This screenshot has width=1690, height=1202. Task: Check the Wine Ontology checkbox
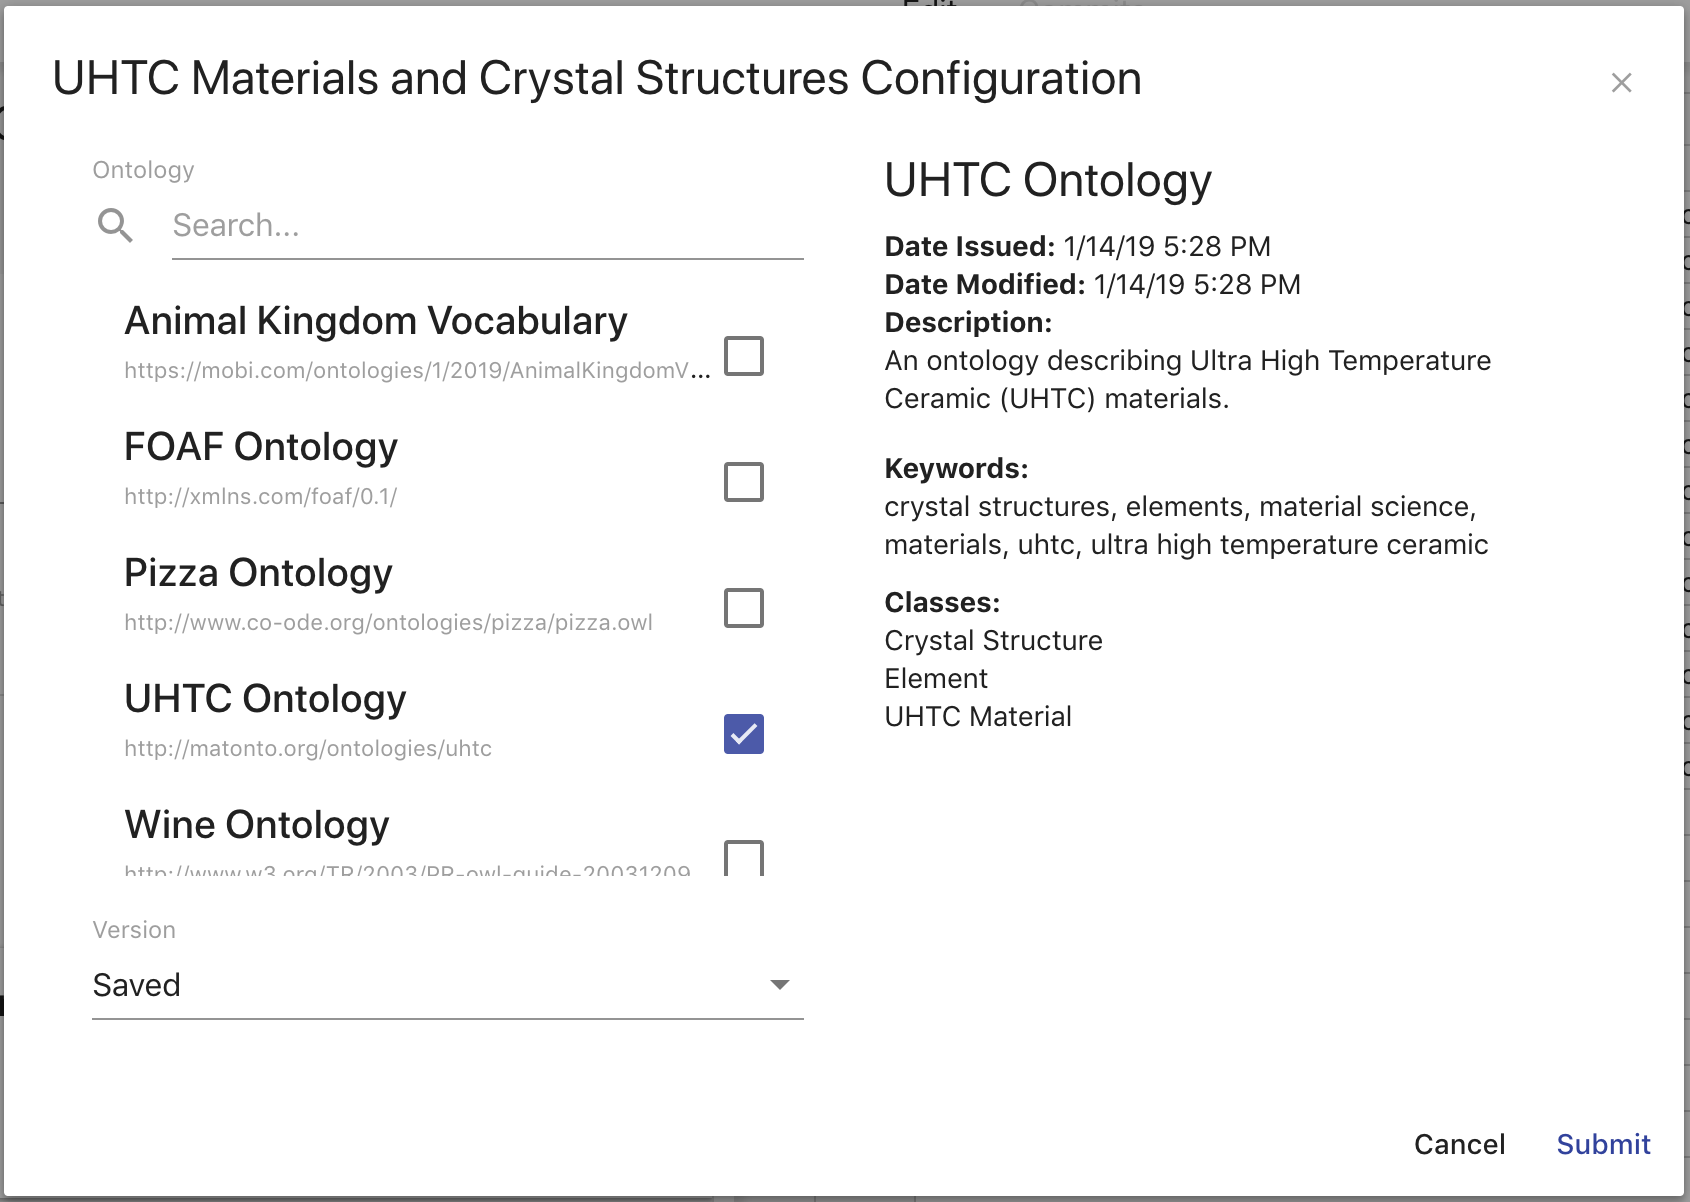pos(742,858)
